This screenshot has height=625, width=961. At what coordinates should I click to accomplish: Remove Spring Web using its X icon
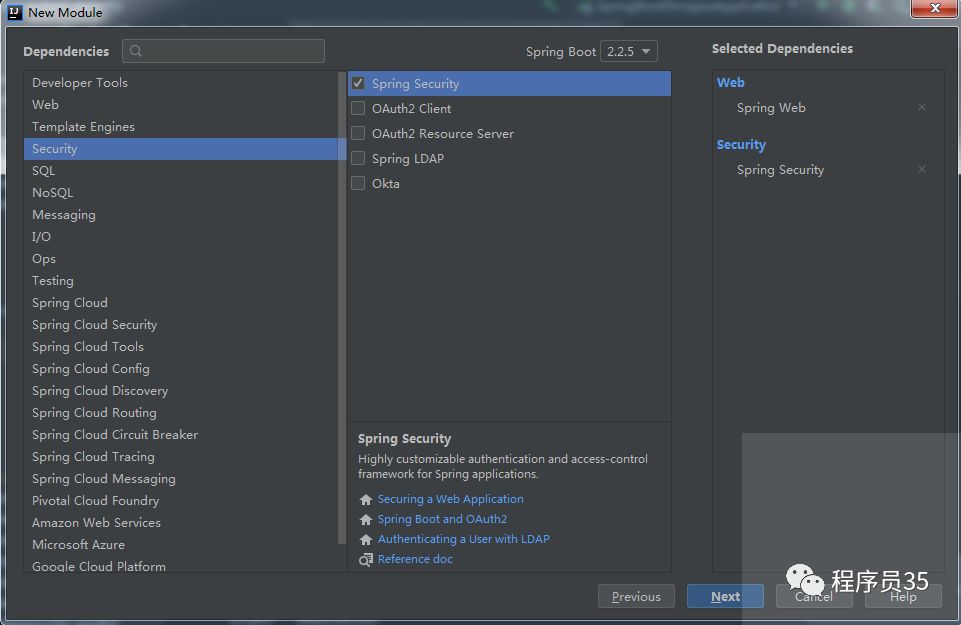(921, 107)
